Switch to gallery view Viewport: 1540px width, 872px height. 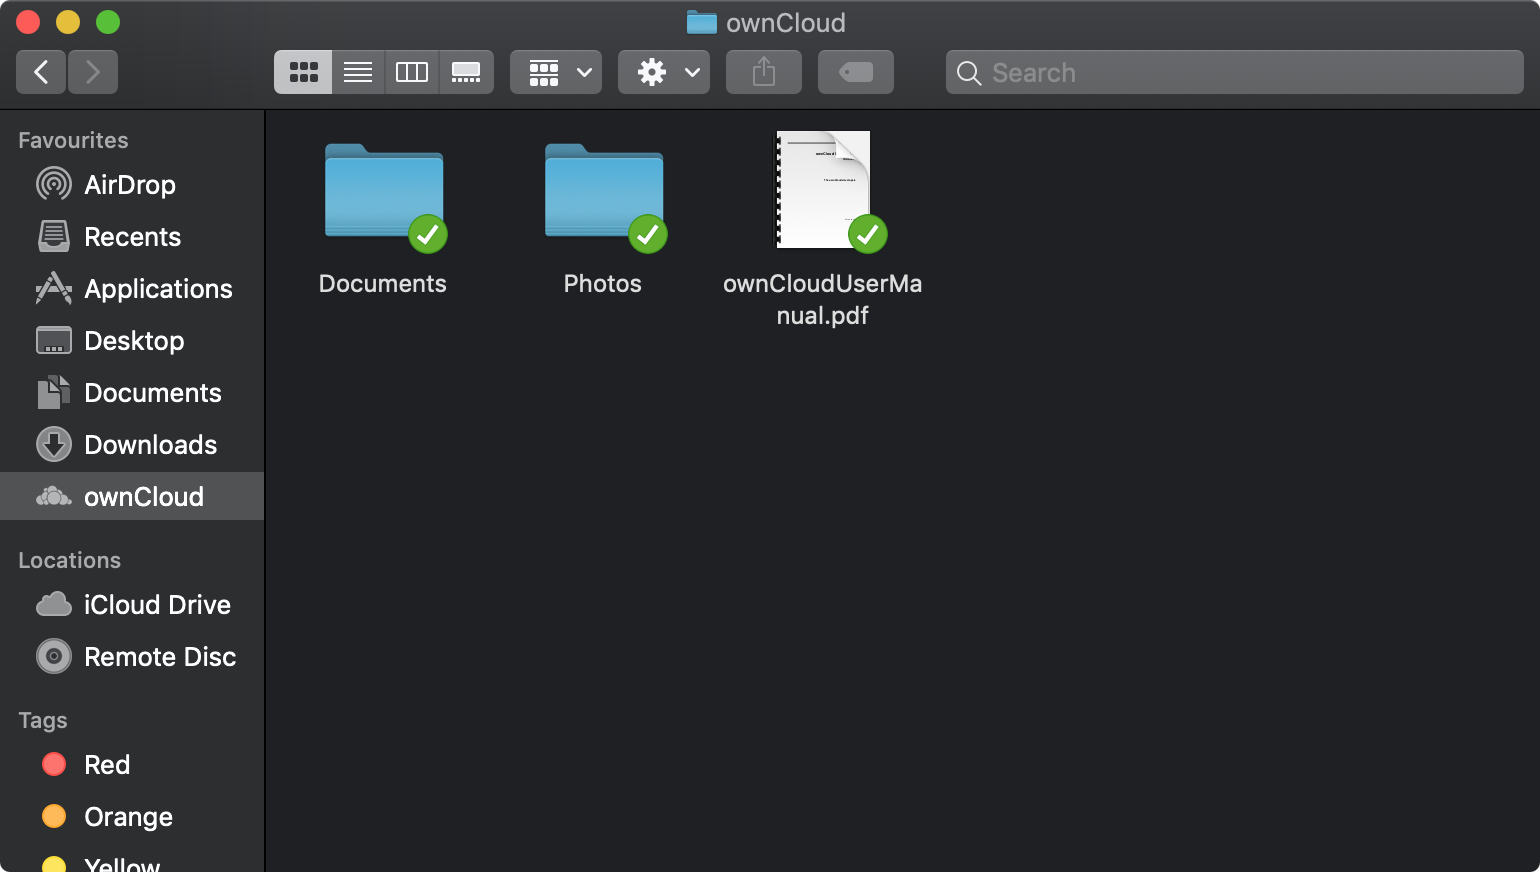click(x=466, y=72)
